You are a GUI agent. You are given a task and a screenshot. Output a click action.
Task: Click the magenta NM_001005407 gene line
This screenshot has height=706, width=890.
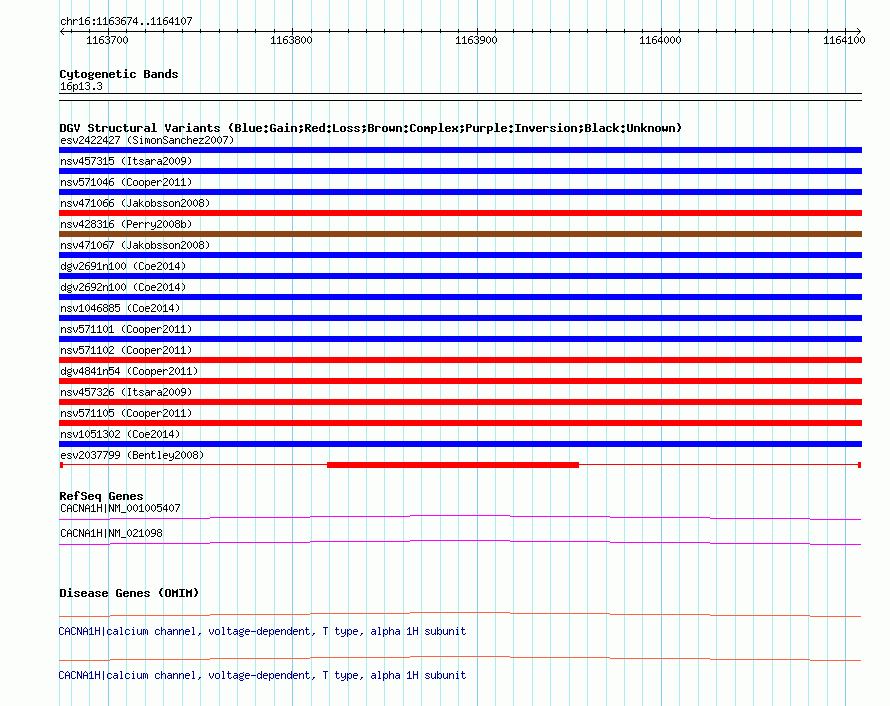[x=460, y=517]
